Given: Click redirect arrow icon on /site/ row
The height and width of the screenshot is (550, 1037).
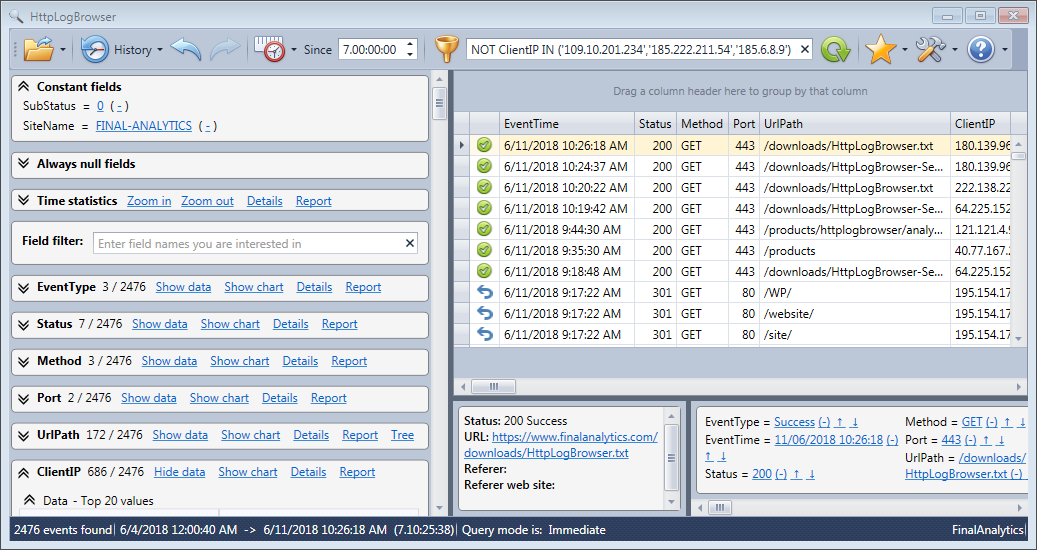Looking at the screenshot, I should [x=484, y=334].
